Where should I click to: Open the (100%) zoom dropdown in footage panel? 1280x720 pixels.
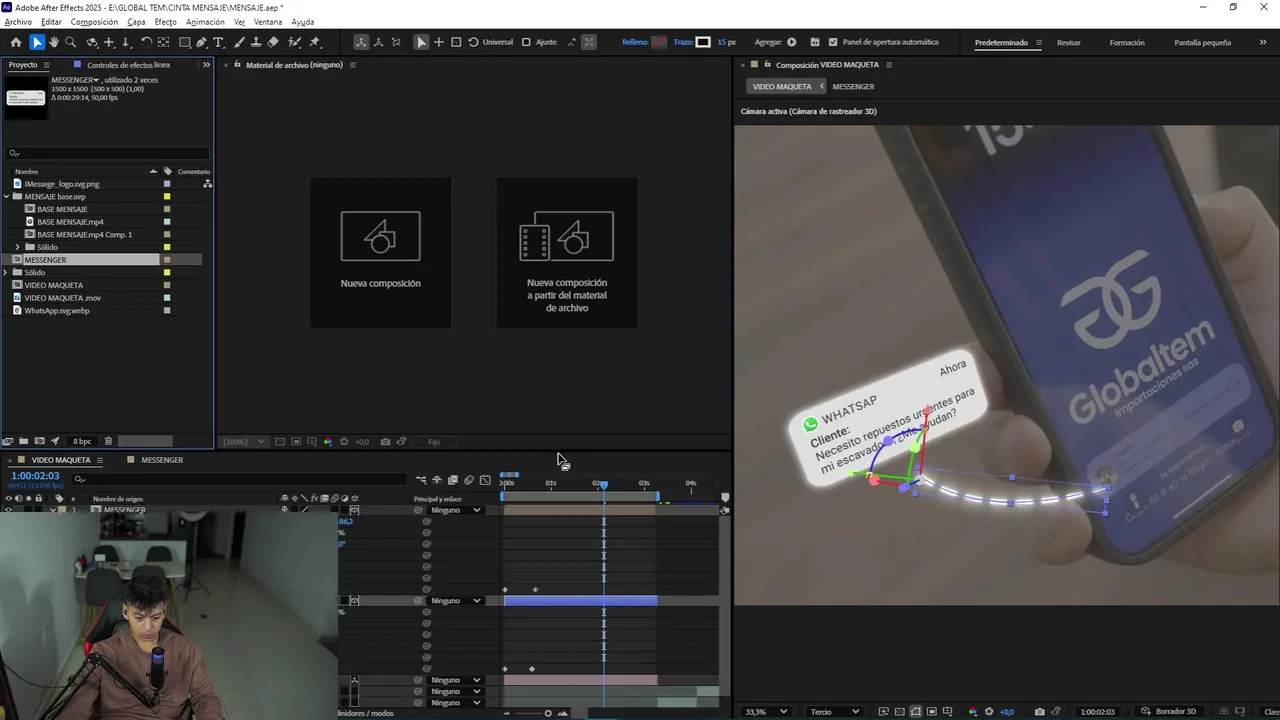pos(244,441)
